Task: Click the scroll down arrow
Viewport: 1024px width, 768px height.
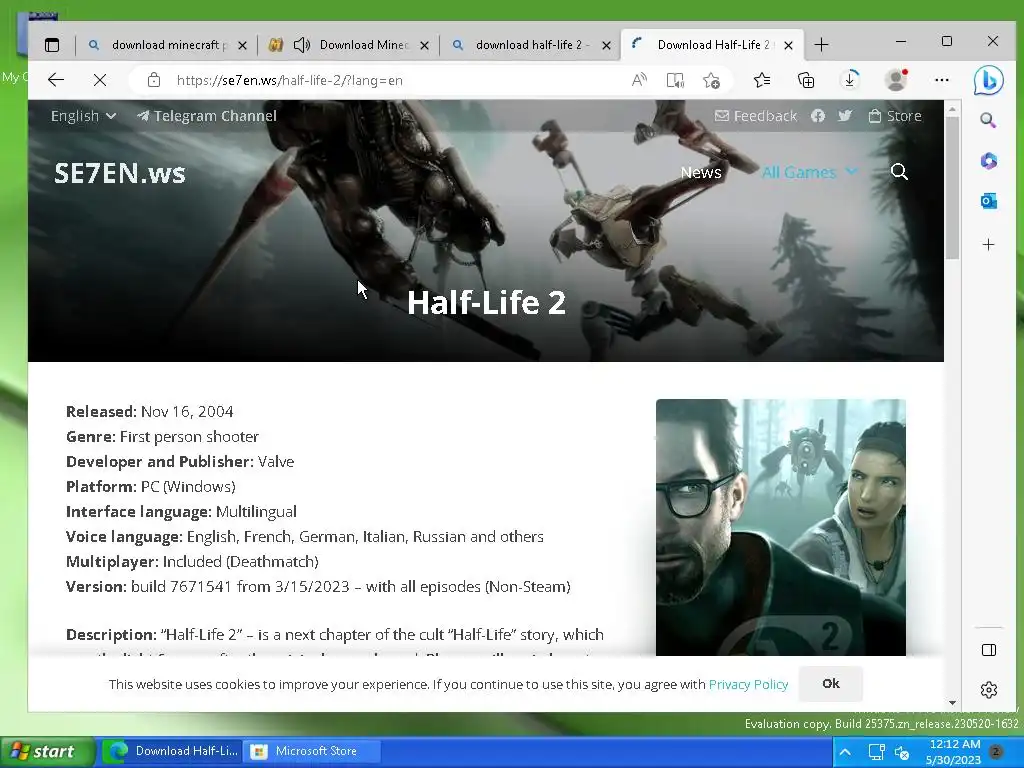Action: [952, 703]
